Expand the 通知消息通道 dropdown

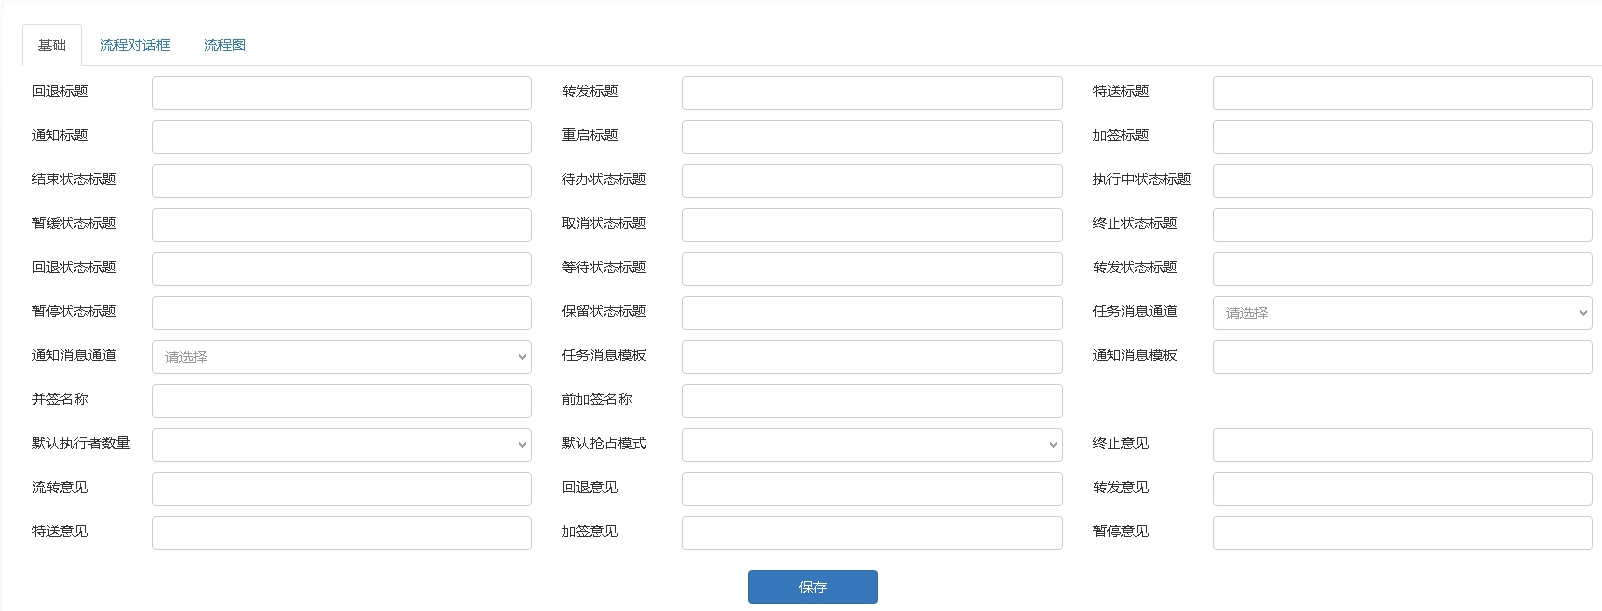tap(341, 357)
